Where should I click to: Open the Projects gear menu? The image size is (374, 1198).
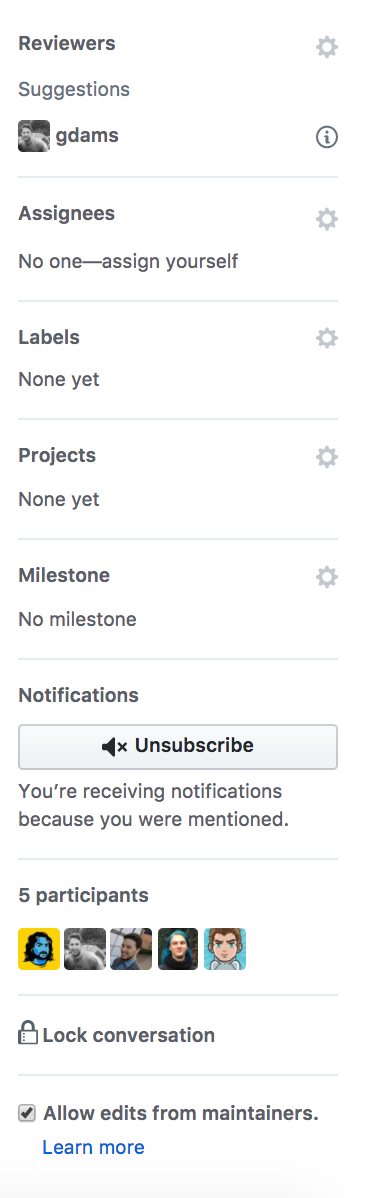[327, 458]
